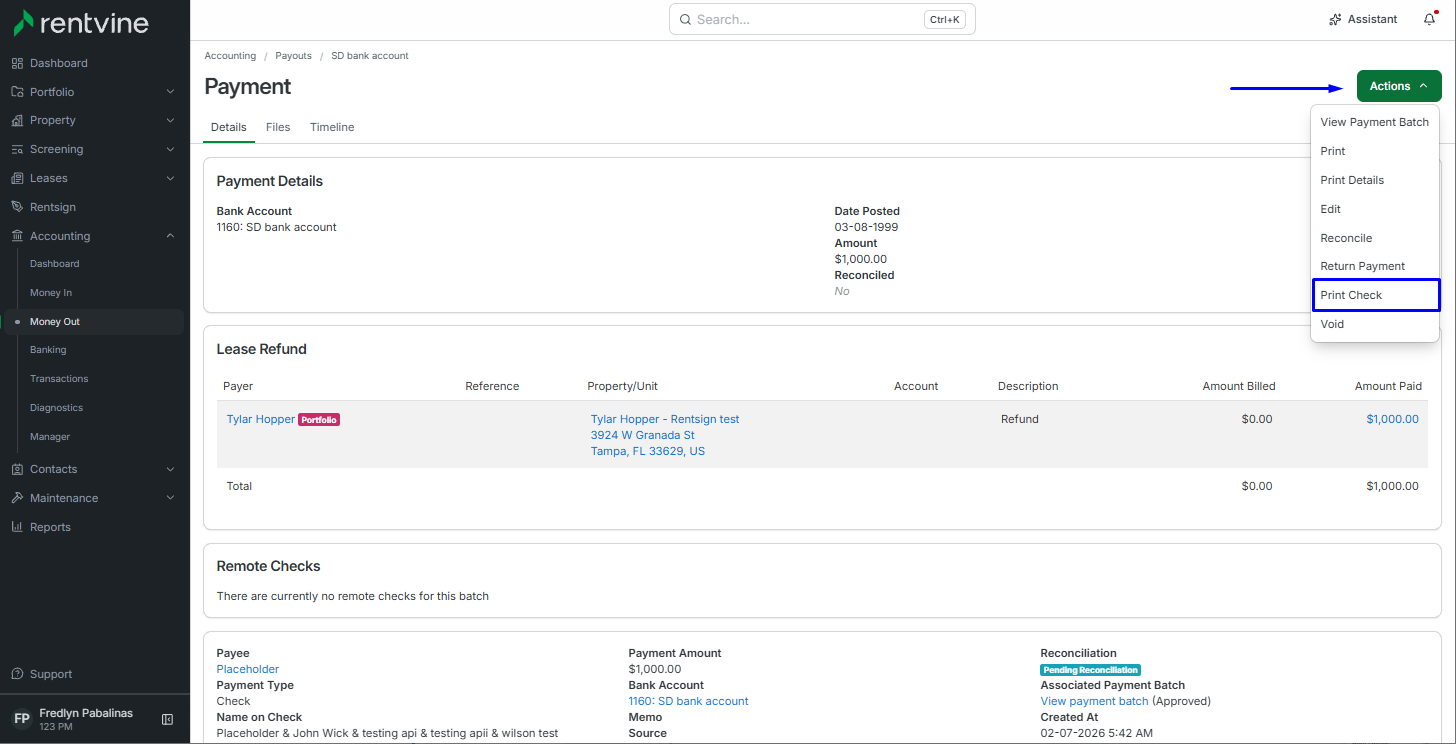The height and width of the screenshot is (744, 1456).
Task: Click the date posted 03-08-1999
Action: [x=866, y=227]
